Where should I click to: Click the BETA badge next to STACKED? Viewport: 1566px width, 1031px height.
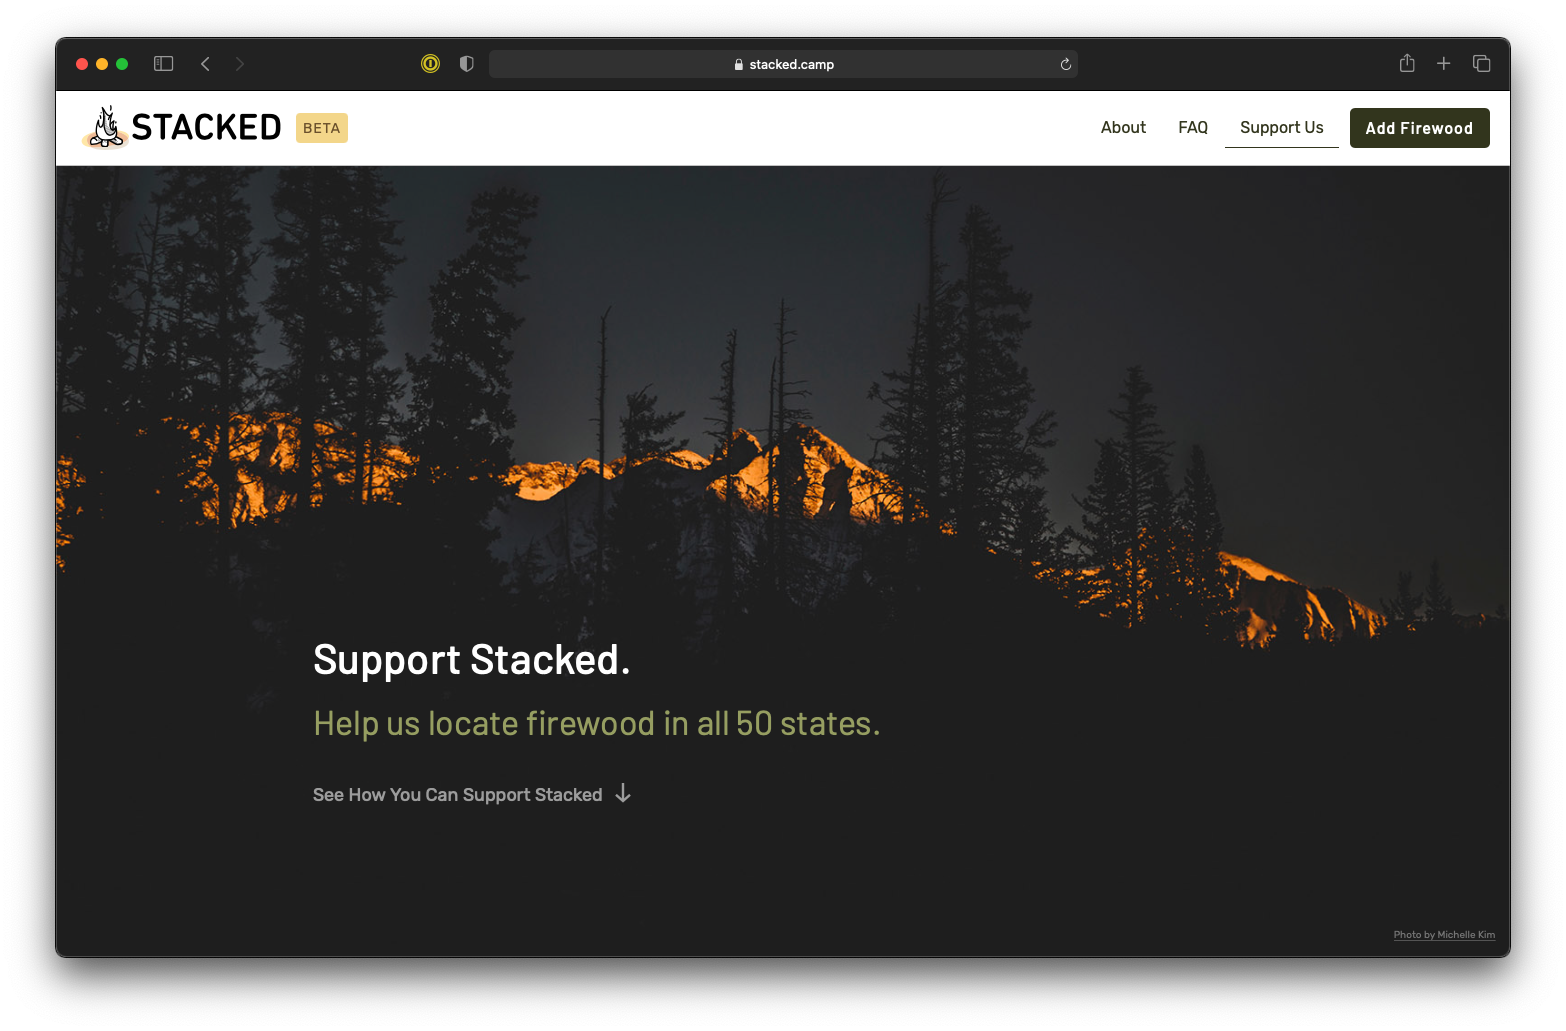tap(321, 127)
